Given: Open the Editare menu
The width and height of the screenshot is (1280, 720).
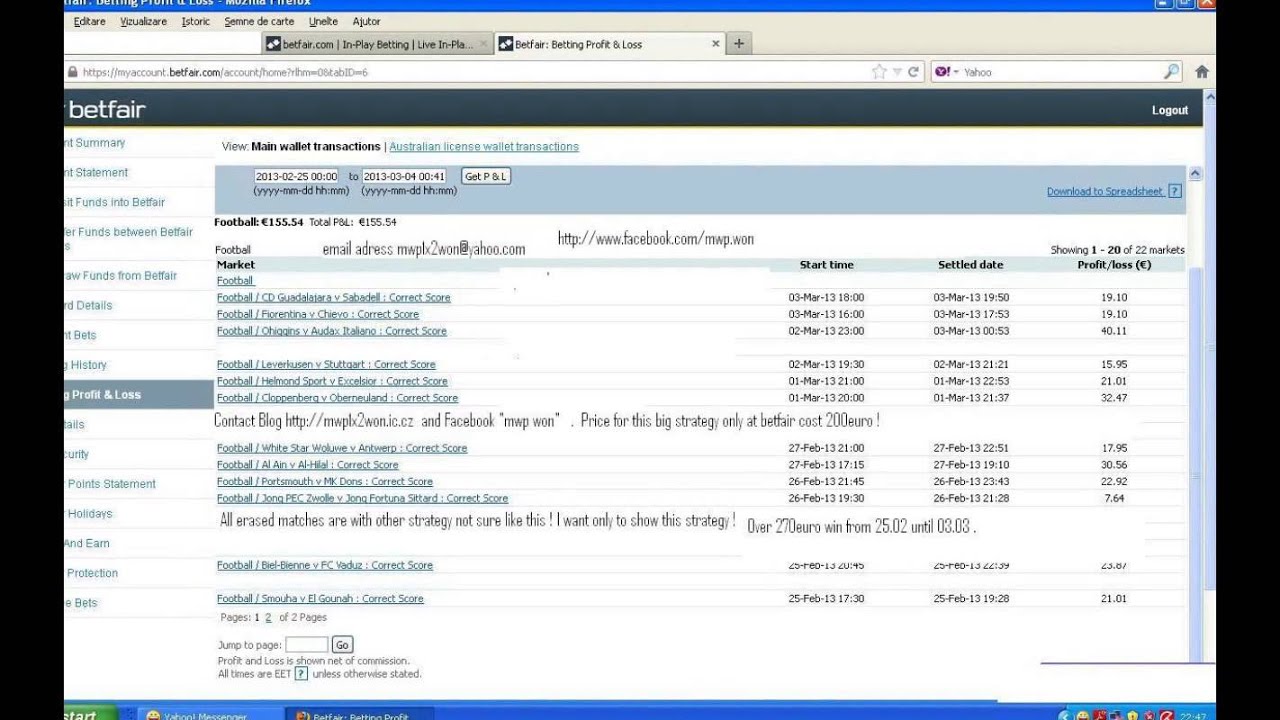Looking at the screenshot, I should [x=89, y=21].
